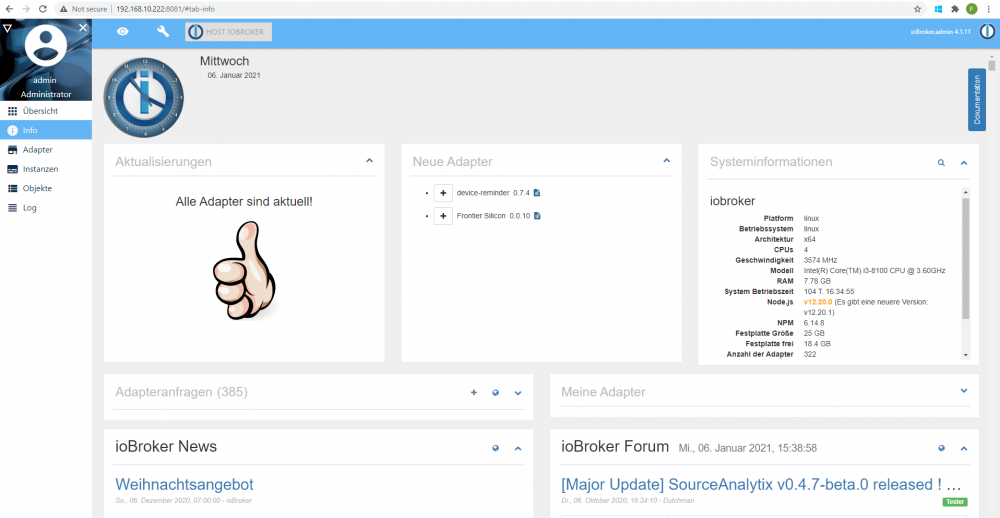Screen dimensions: 1000x518
Task: Collapse the Neue Adapter panel
Action: [x=666, y=161]
